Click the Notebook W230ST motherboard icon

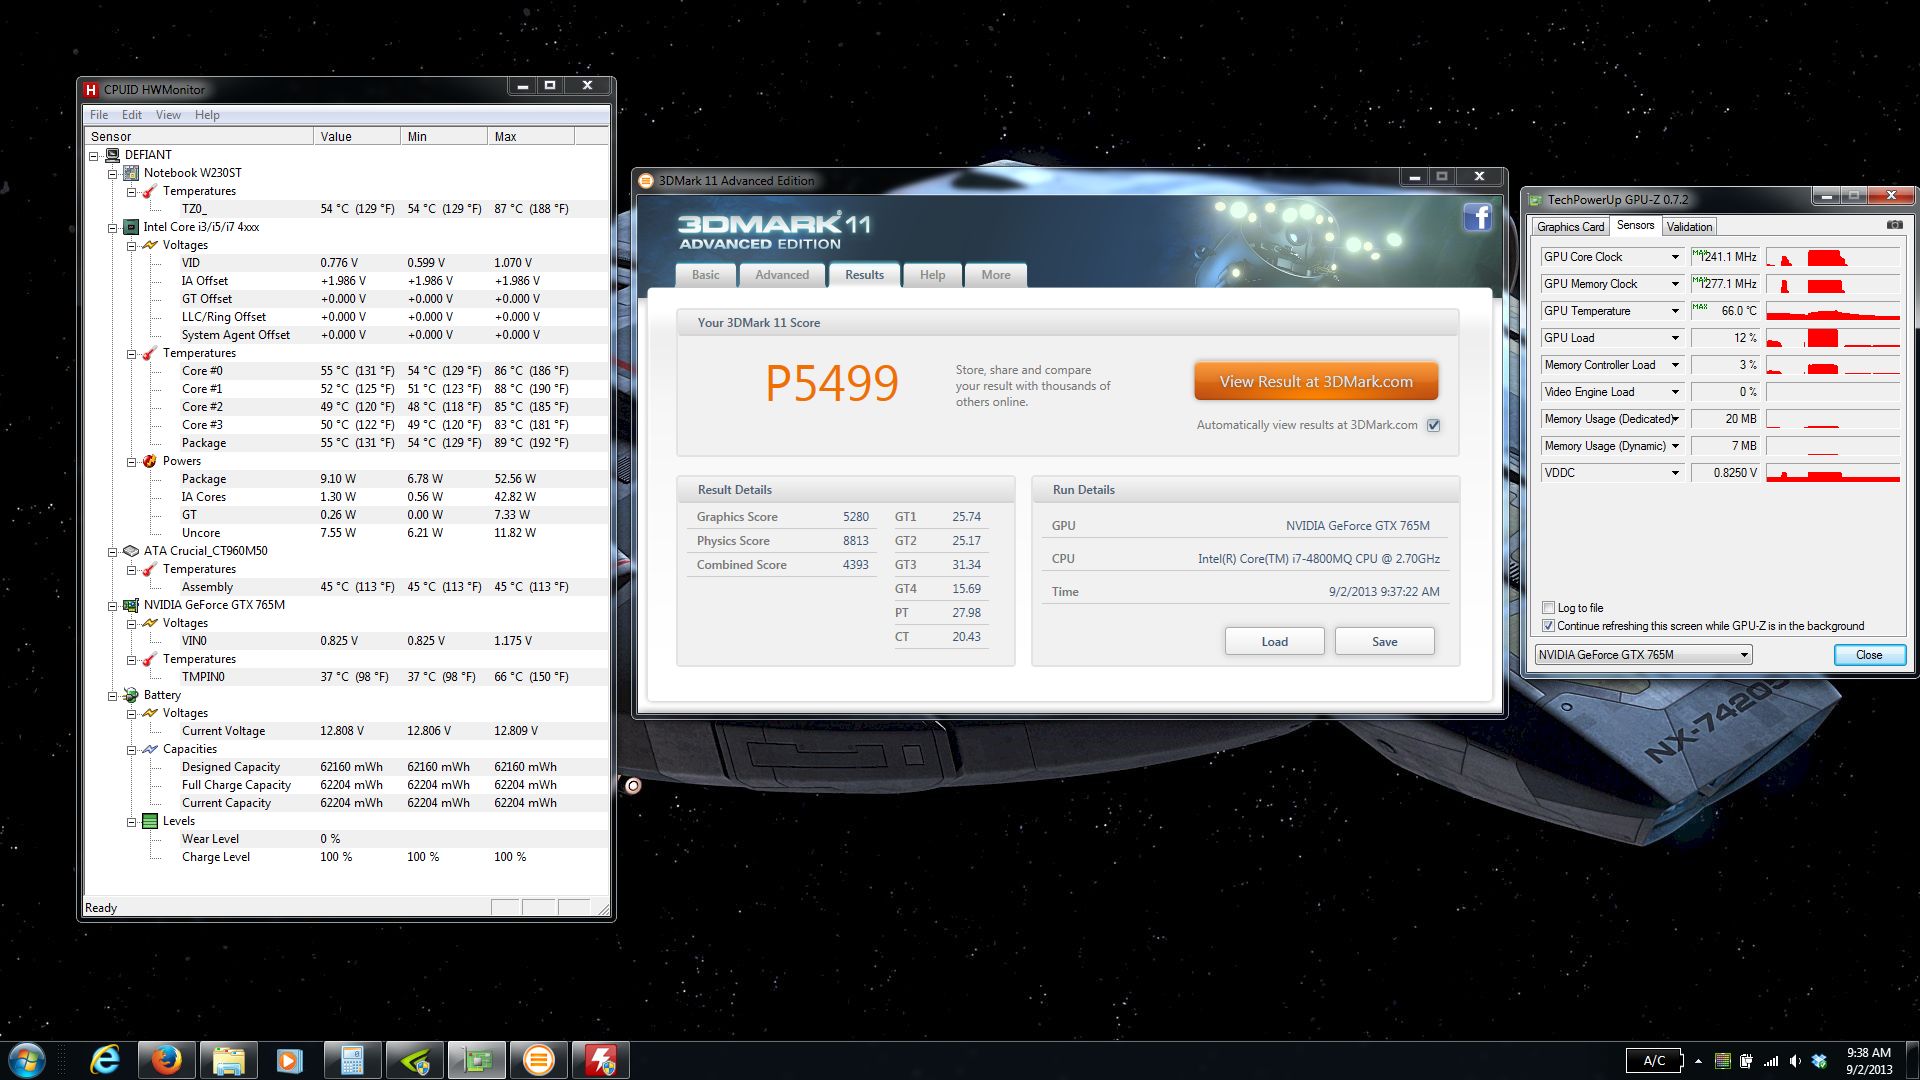[x=131, y=173]
